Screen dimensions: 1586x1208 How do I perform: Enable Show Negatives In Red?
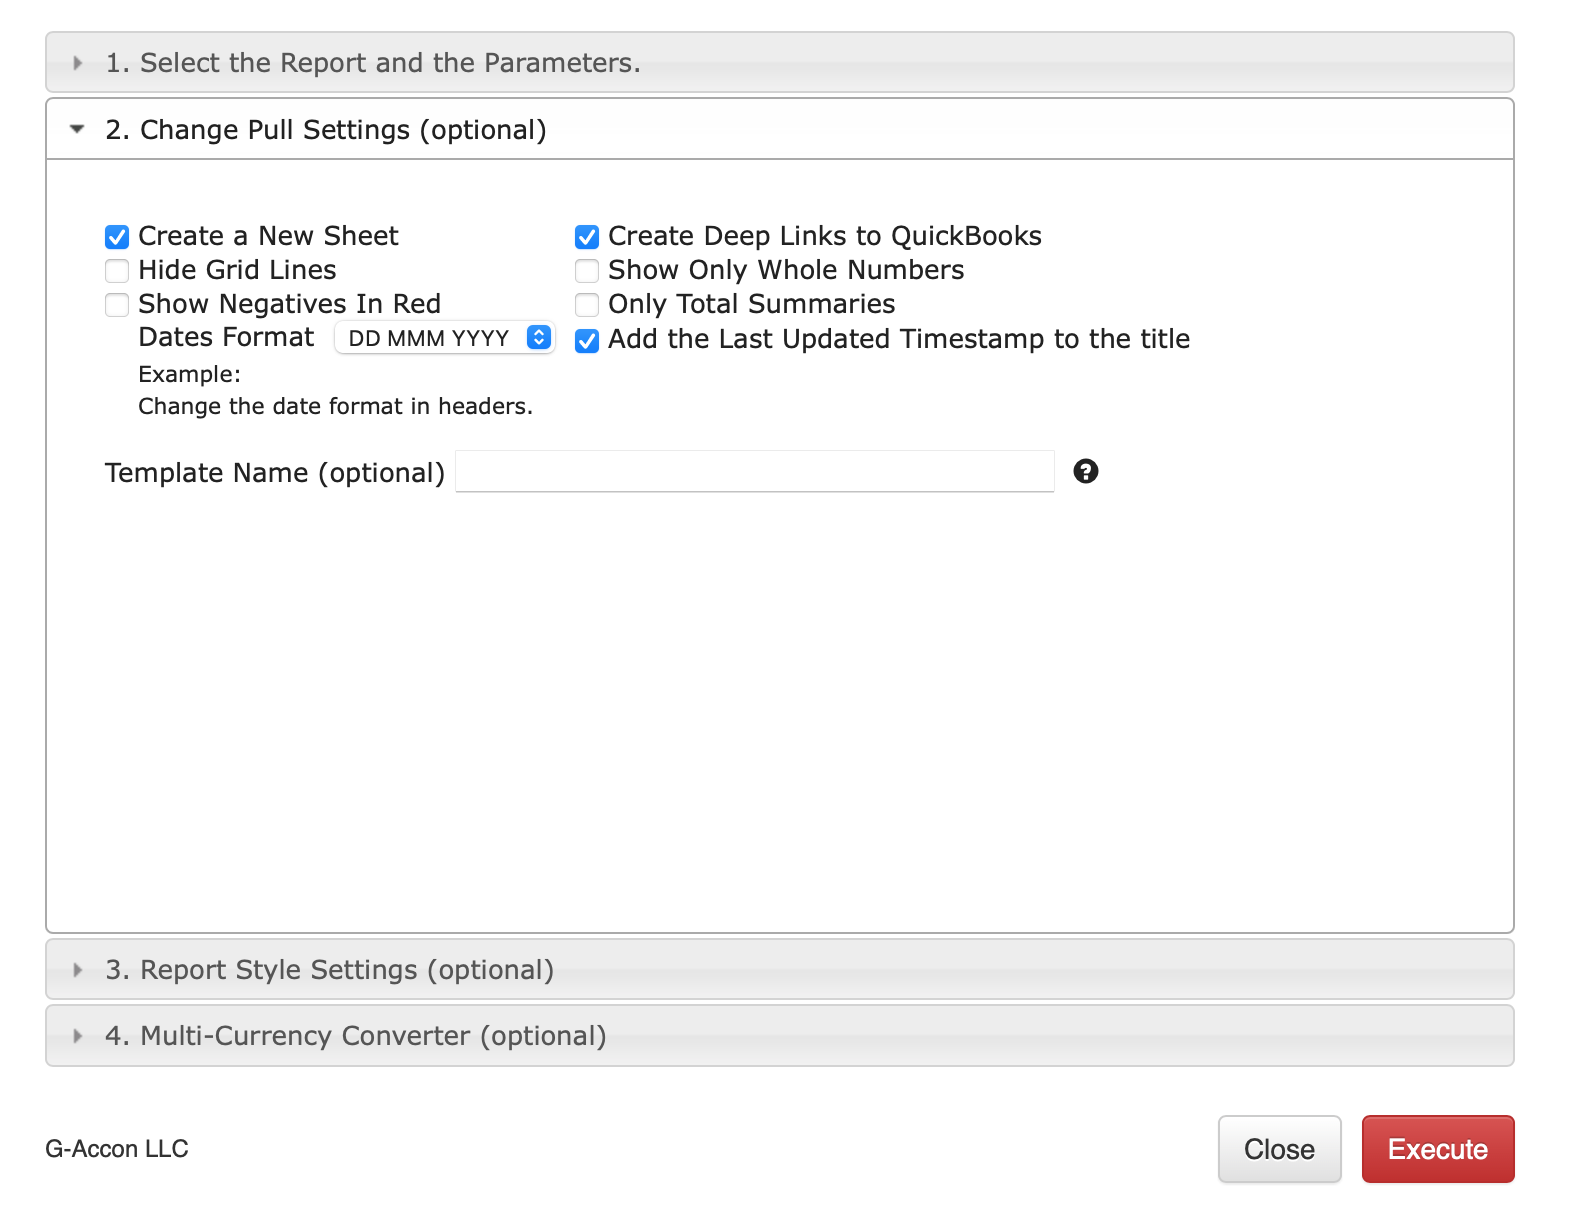coord(117,305)
